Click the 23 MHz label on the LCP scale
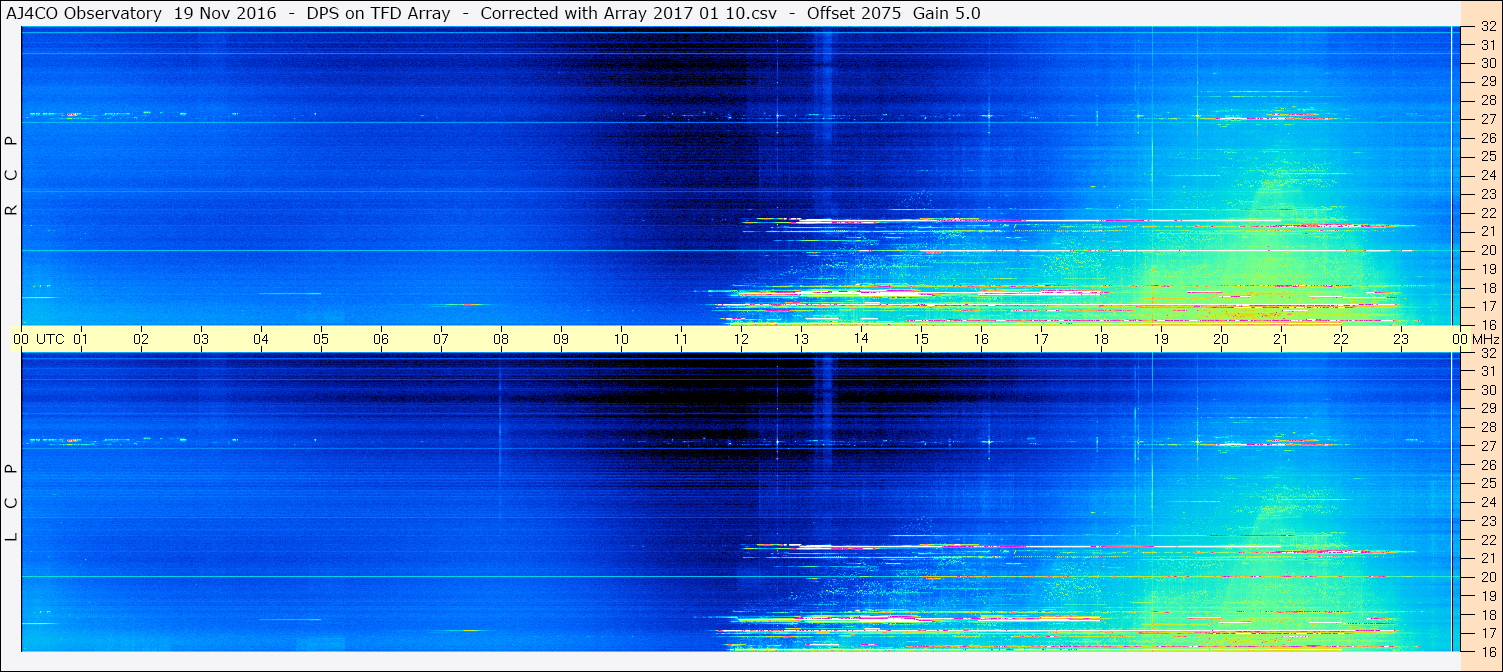Viewport: 1503px width, 672px height. [x=1488, y=521]
